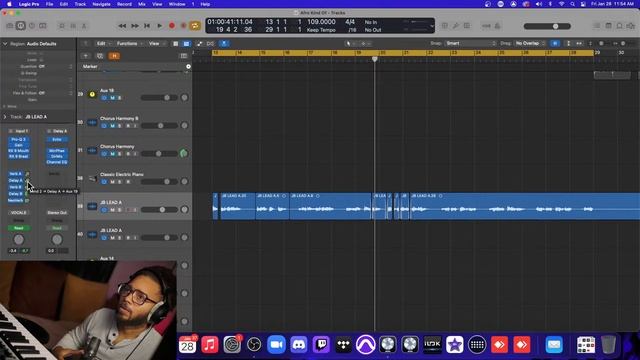
Task: Record-enable the Classic Electric Piano track
Action: pyautogui.click(x=128, y=182)
